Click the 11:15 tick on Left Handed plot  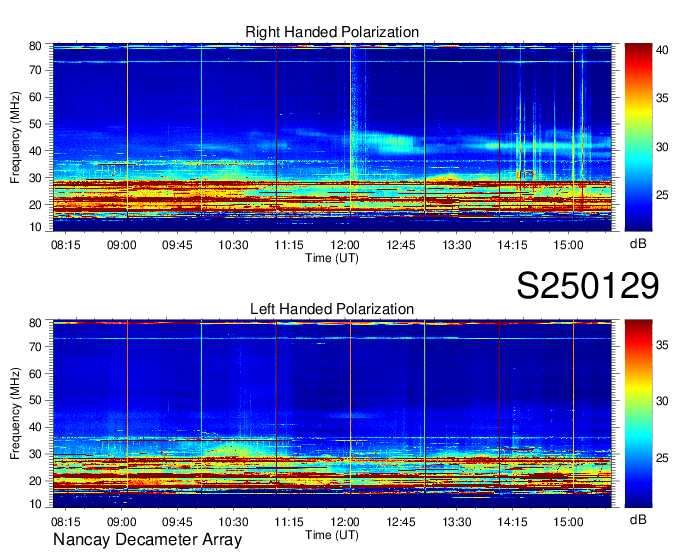click(289, 522)
